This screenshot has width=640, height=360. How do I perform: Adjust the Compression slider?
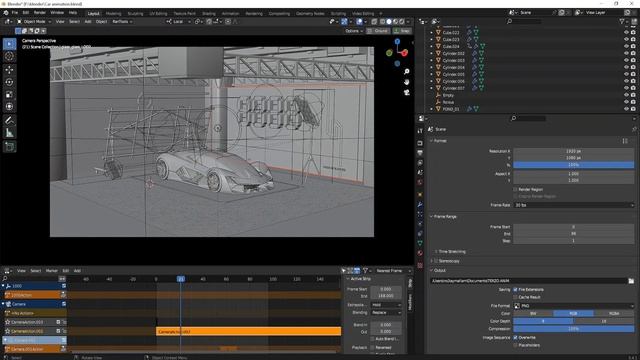point(573,329)
